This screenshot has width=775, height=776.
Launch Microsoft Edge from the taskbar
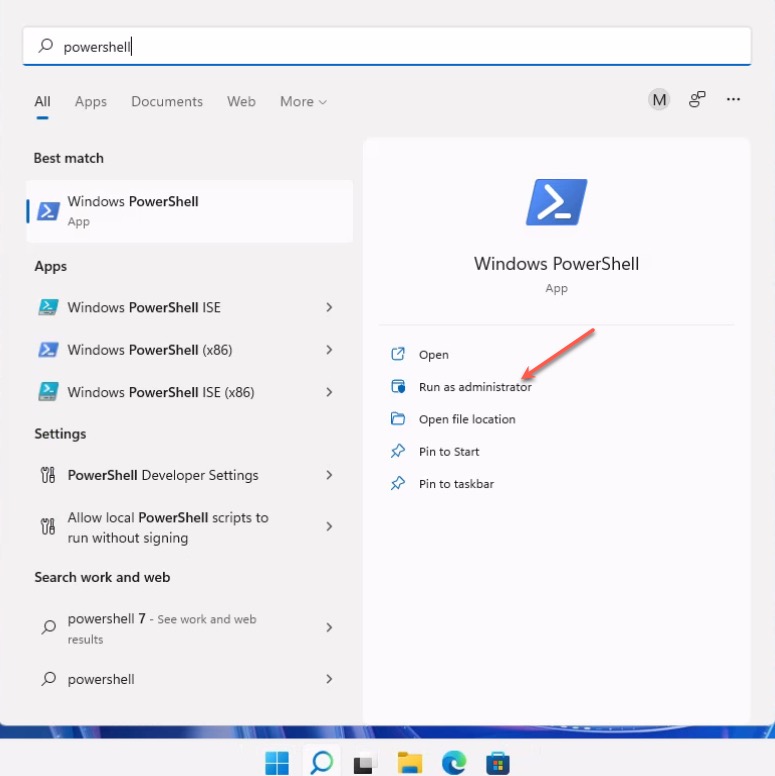point(454,763)
